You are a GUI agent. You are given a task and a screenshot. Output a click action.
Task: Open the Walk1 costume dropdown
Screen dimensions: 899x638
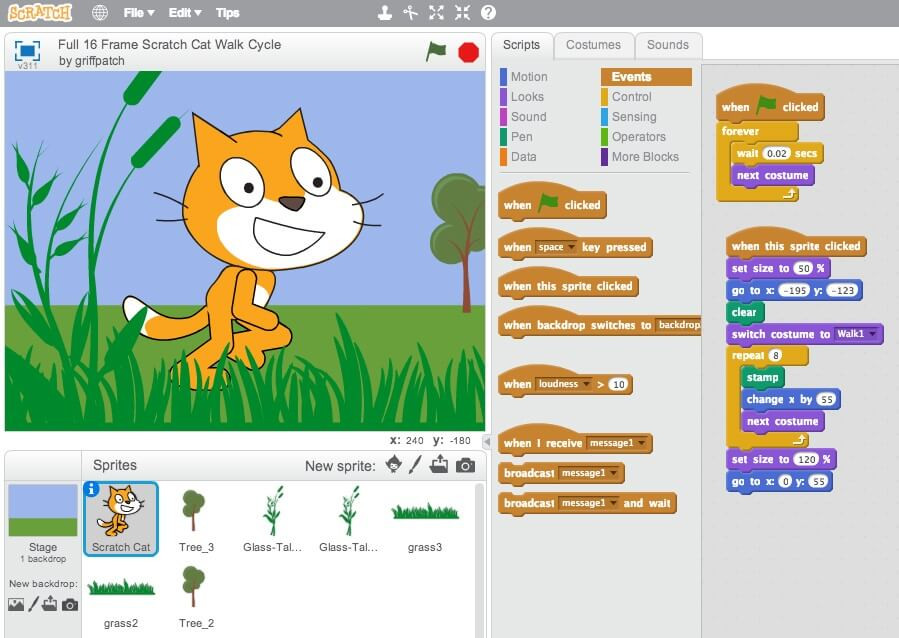857,334
